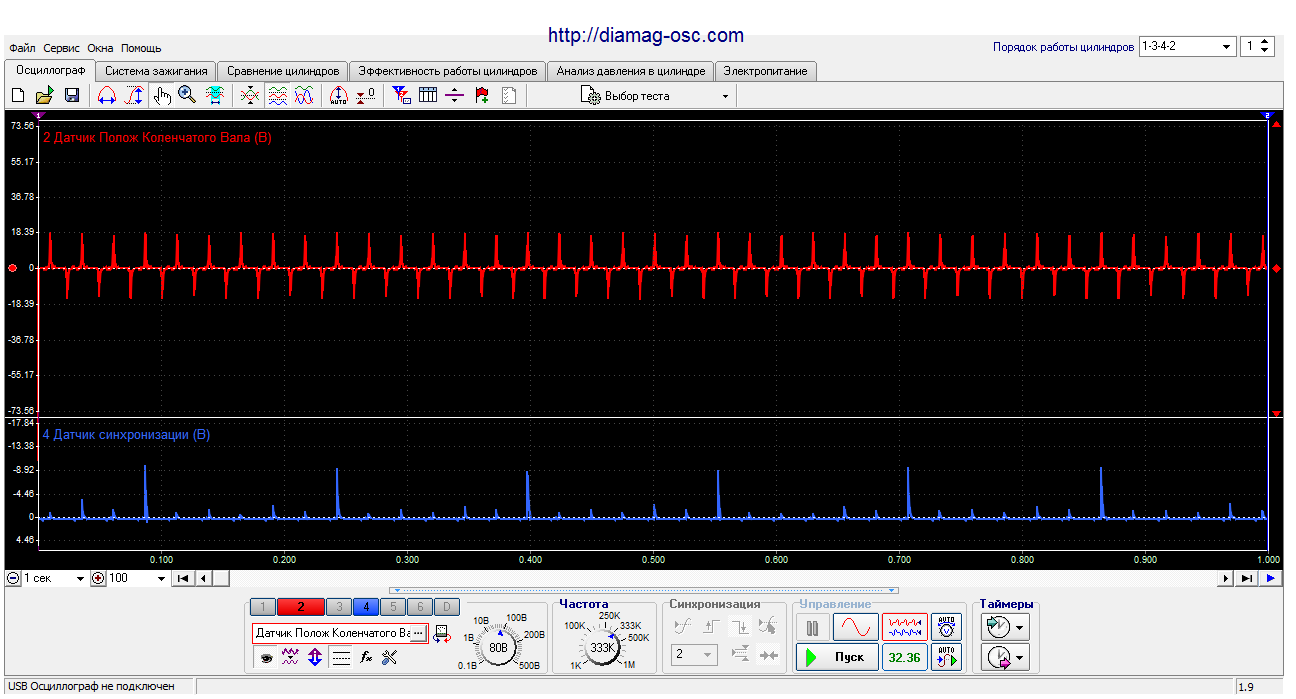
Task: Open channel settings tools icon
Action: (390, 657)
